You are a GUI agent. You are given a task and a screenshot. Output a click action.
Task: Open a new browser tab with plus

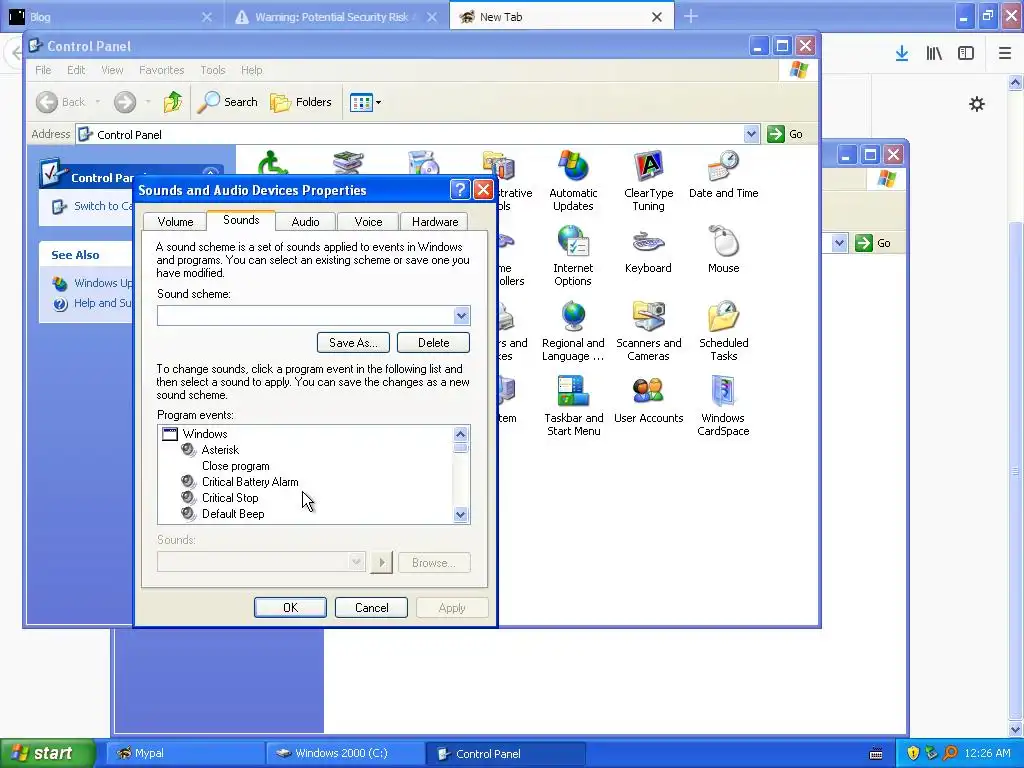[691, 16]
